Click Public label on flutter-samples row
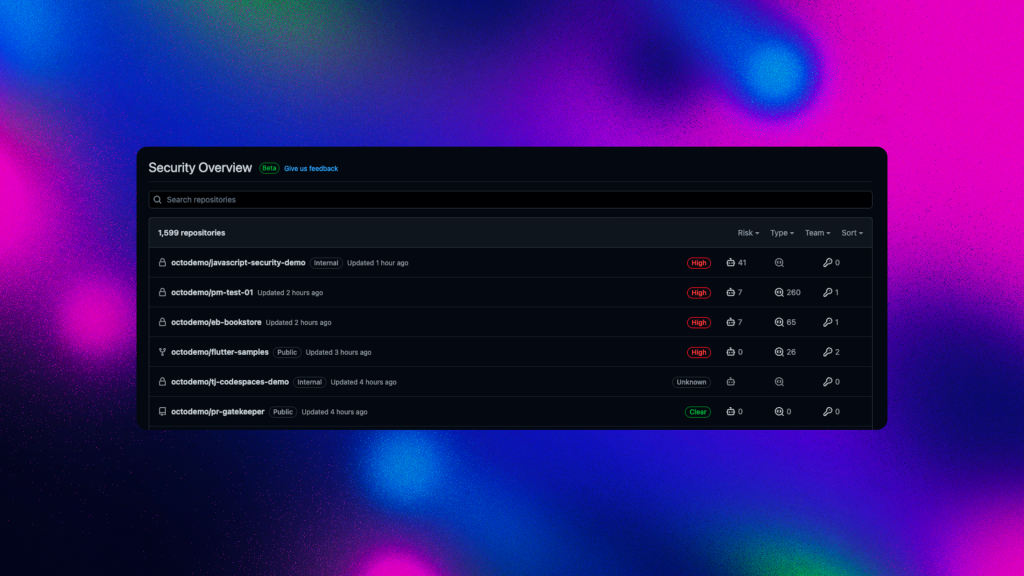Image resolution: width=1024 pixels, height=576 pixels. click(x=287, y=352)
